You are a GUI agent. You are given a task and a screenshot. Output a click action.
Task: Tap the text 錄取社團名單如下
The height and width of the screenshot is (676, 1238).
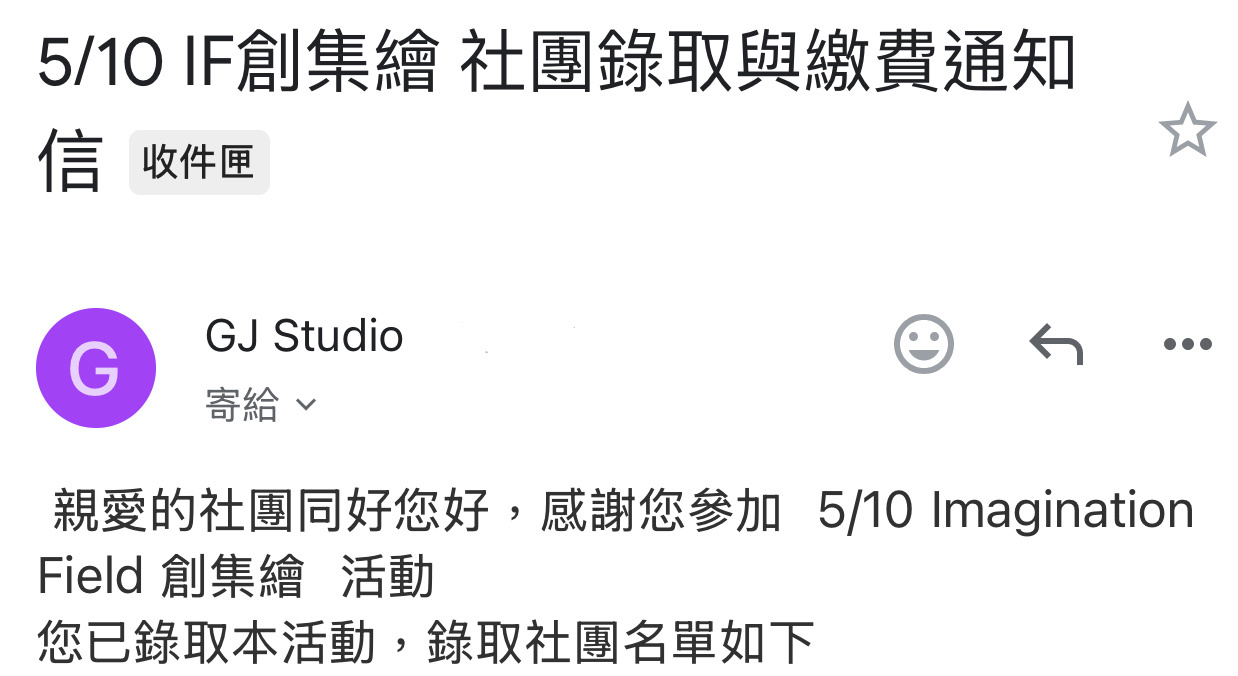pyautogui.click(x=621, y=643)
